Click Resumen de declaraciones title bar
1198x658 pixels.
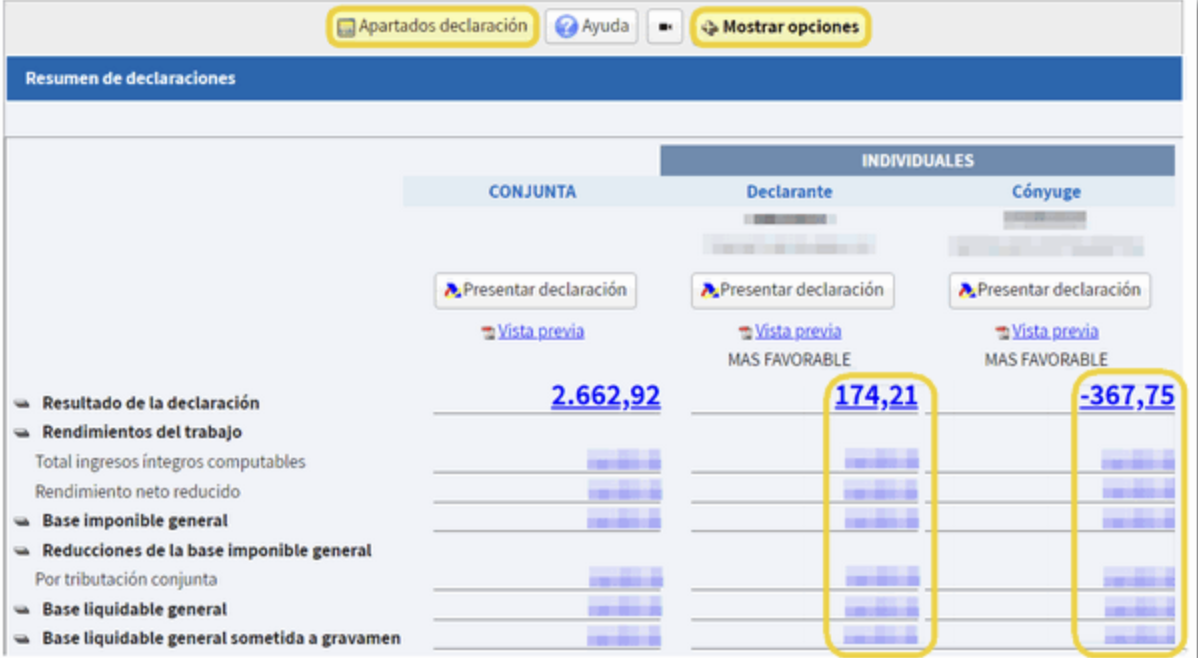[594, 78]
